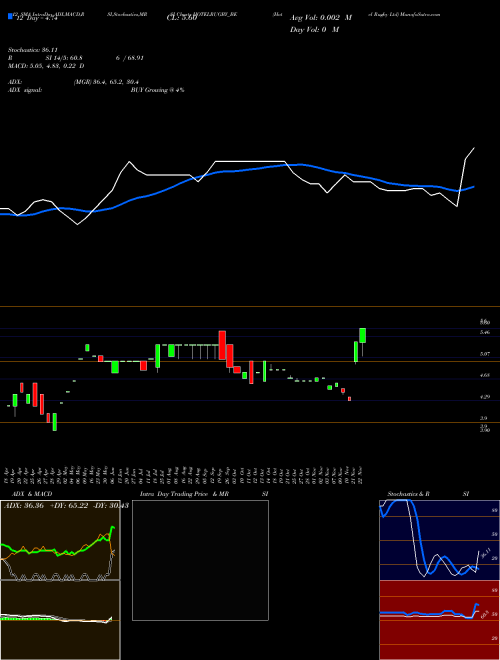The width and height of the screenshot is (500, 660).
Task: Click the 'SI 14/3: 60.8' value
Action: click(x=64, y=58)
